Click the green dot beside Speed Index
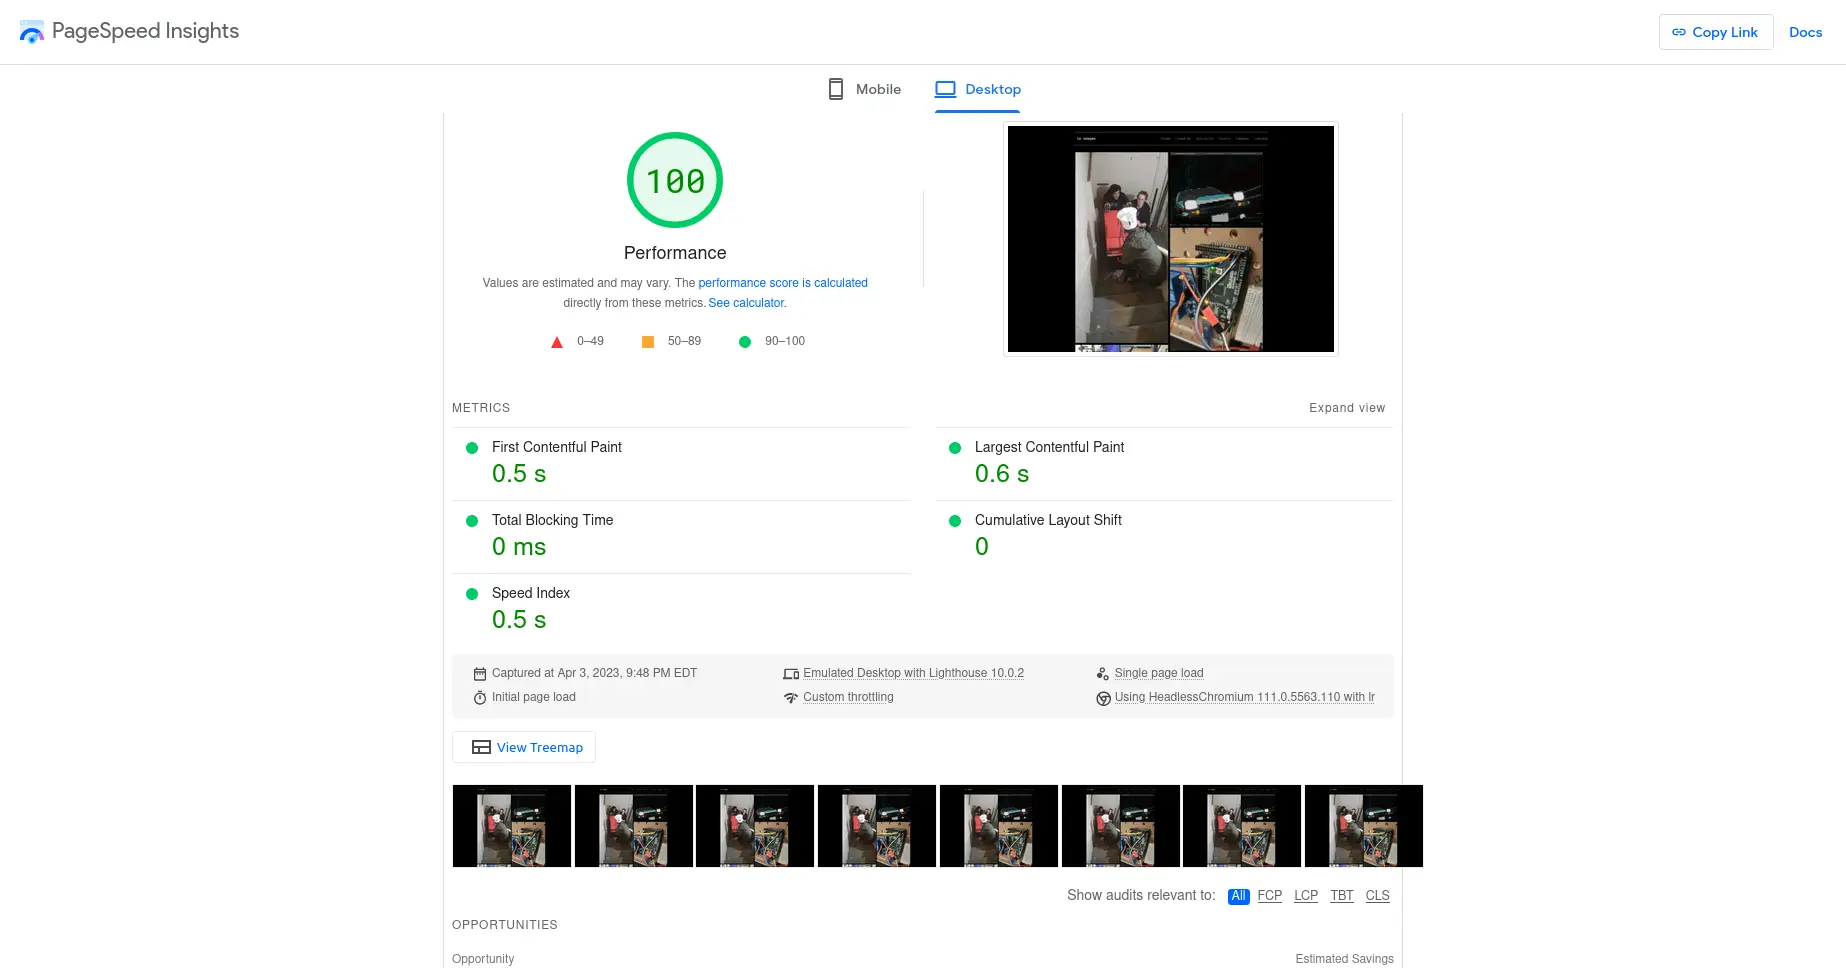This screenshot has height=968, width=1846. tap(472, 594)
